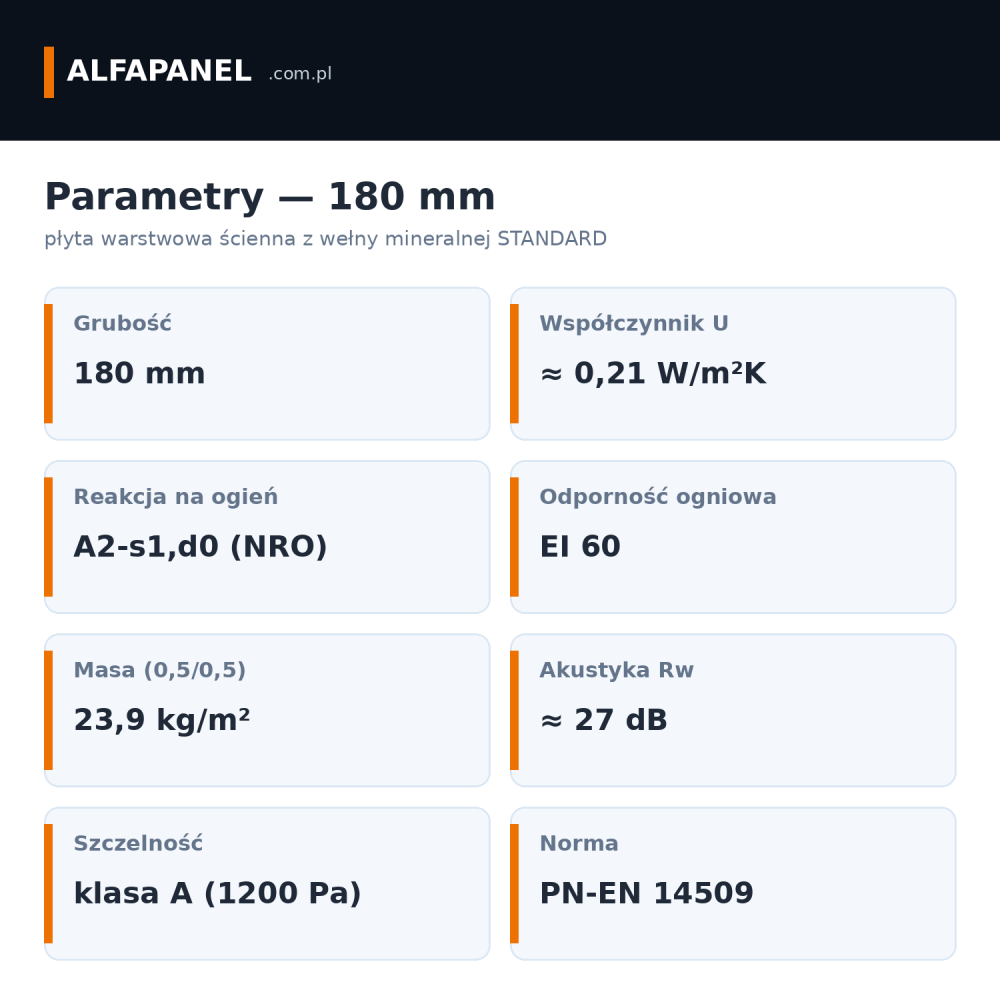Open the Grubość 180 mm card
The image size is (1000, 1000).
[x=267, y=364]
